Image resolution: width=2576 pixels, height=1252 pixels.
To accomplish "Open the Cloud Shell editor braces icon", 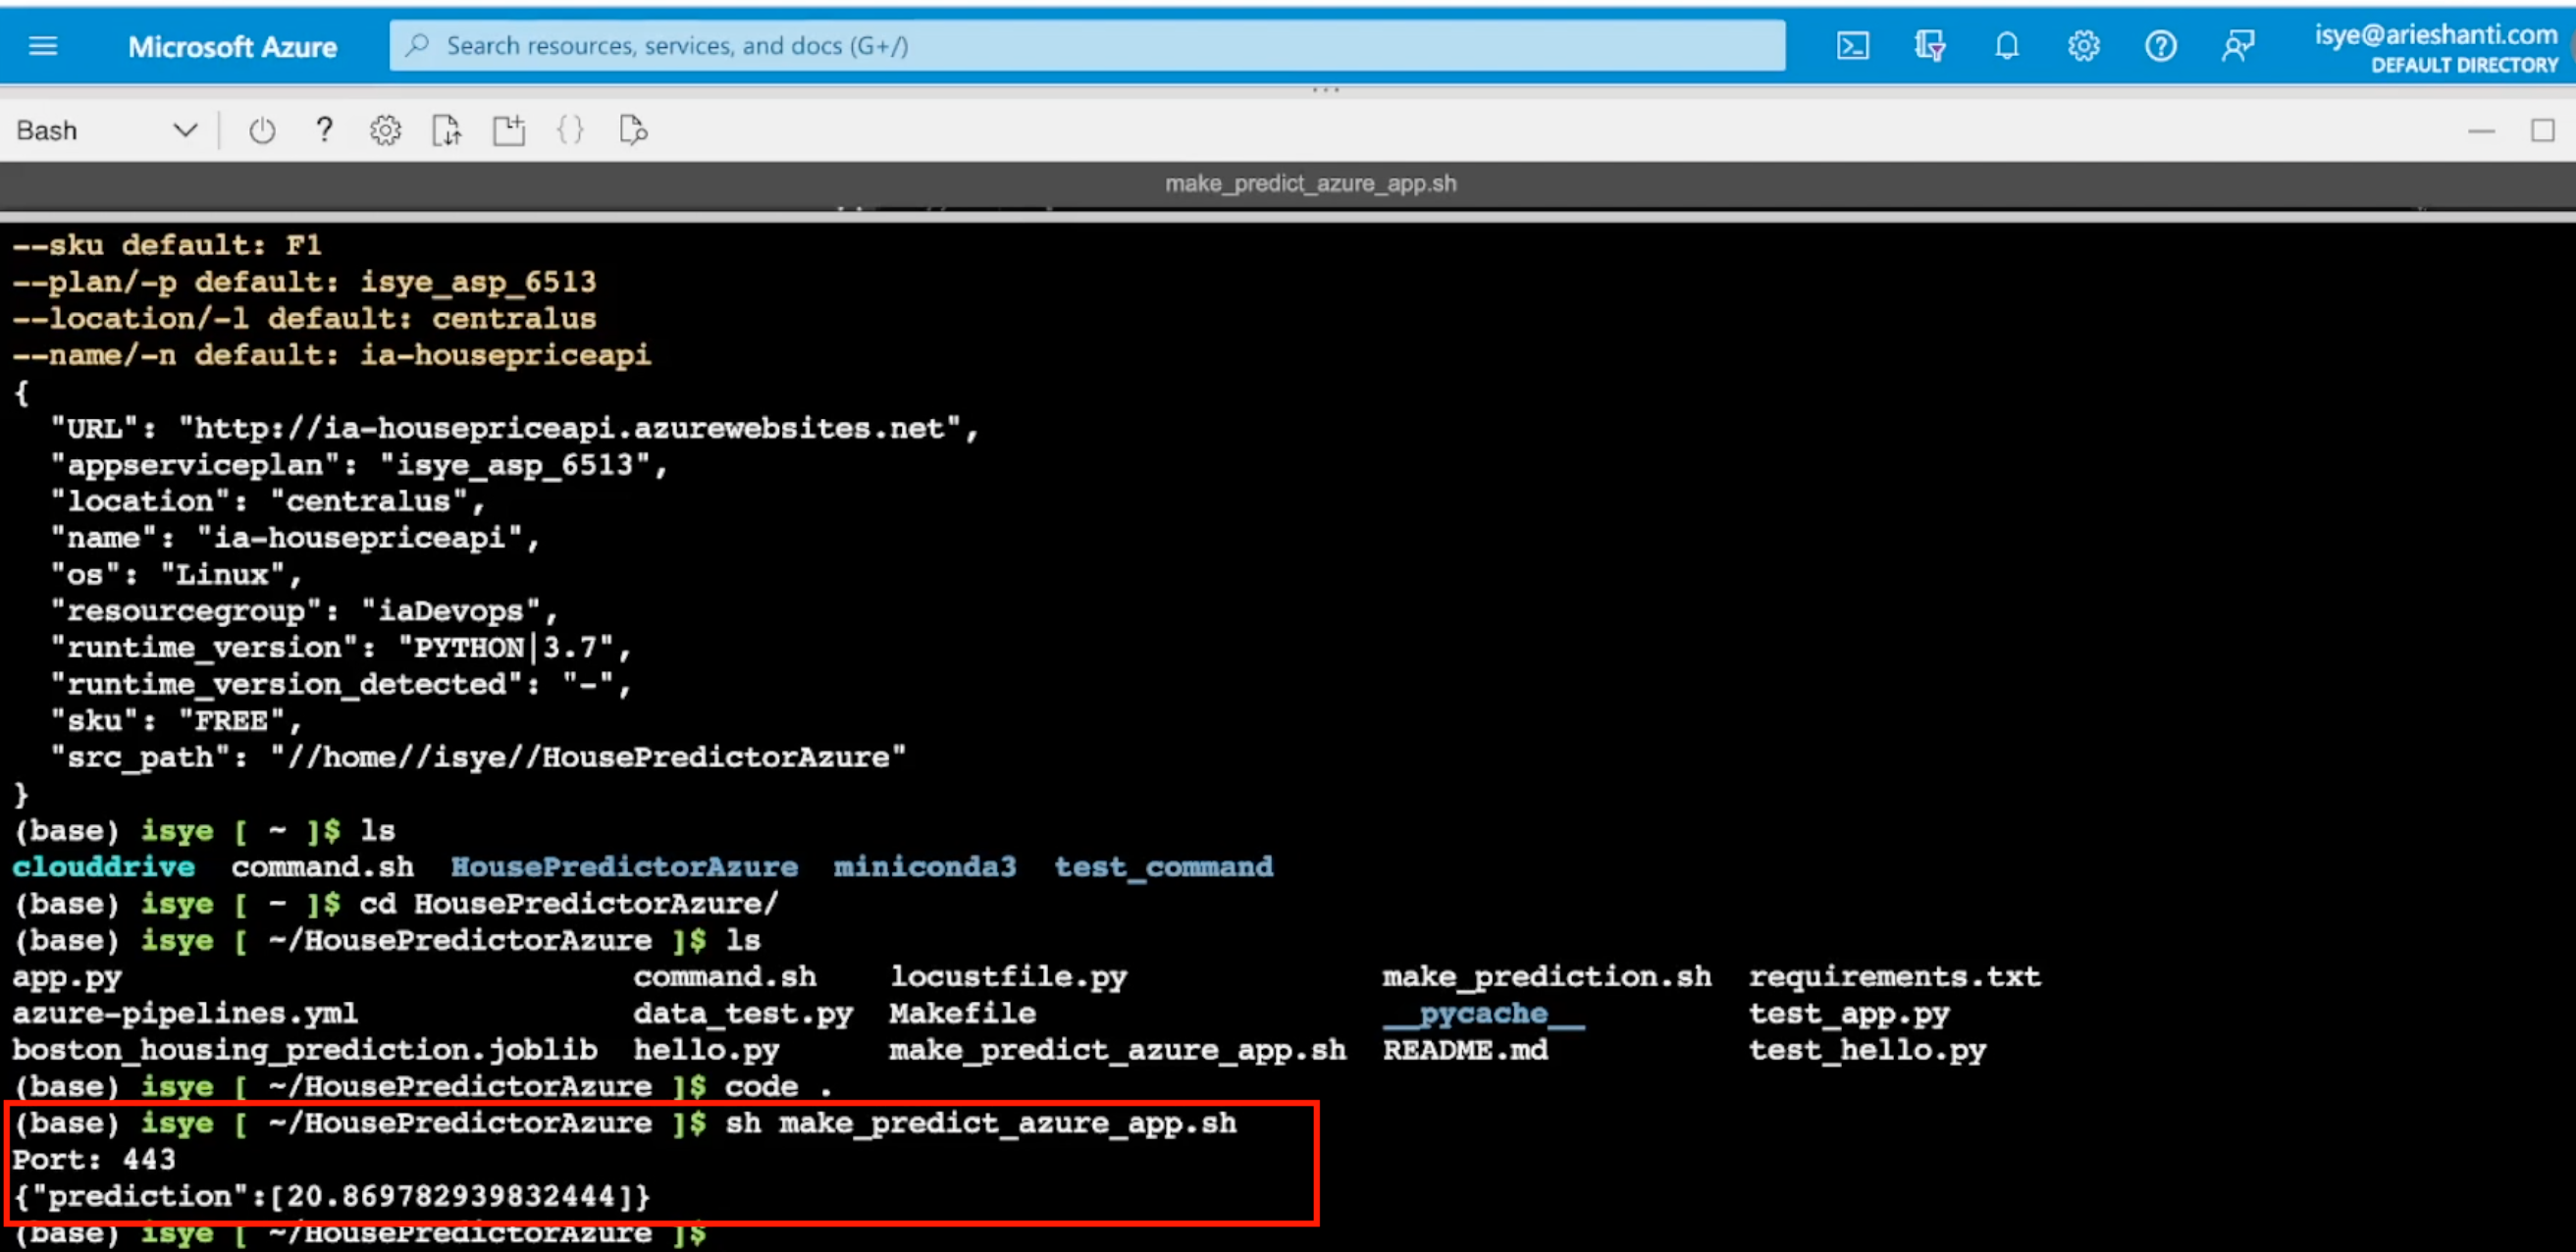I will point(570,129).
